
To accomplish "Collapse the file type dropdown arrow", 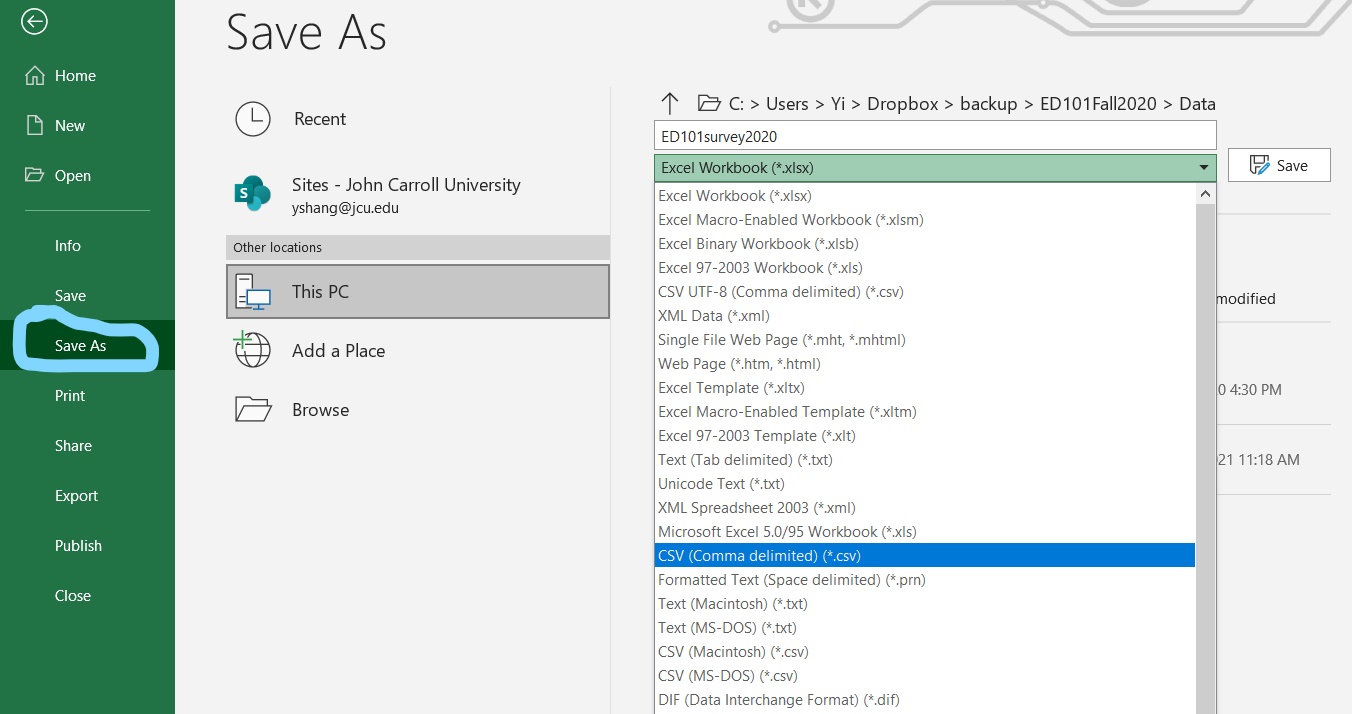I will (x=1204, y=168).
